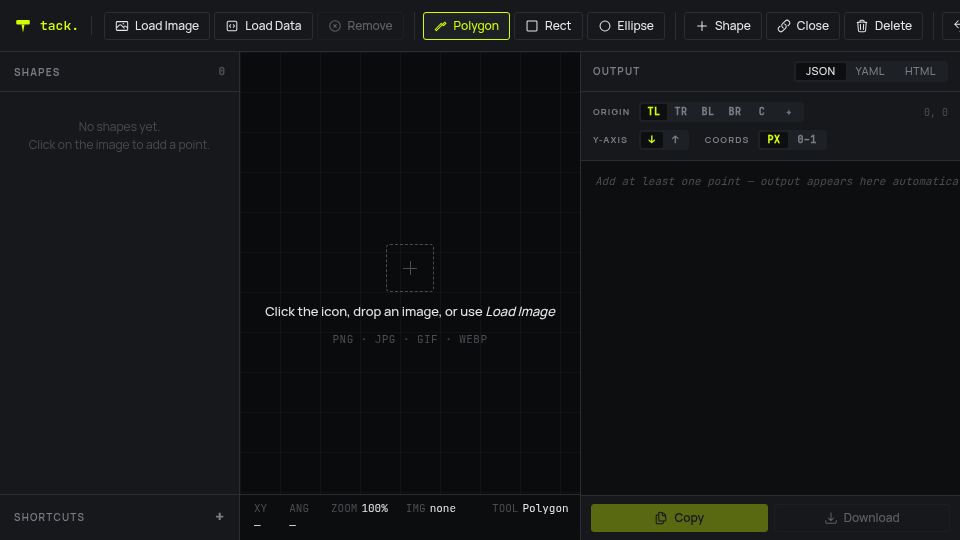Switch output to YAML tab

point(869,71)
